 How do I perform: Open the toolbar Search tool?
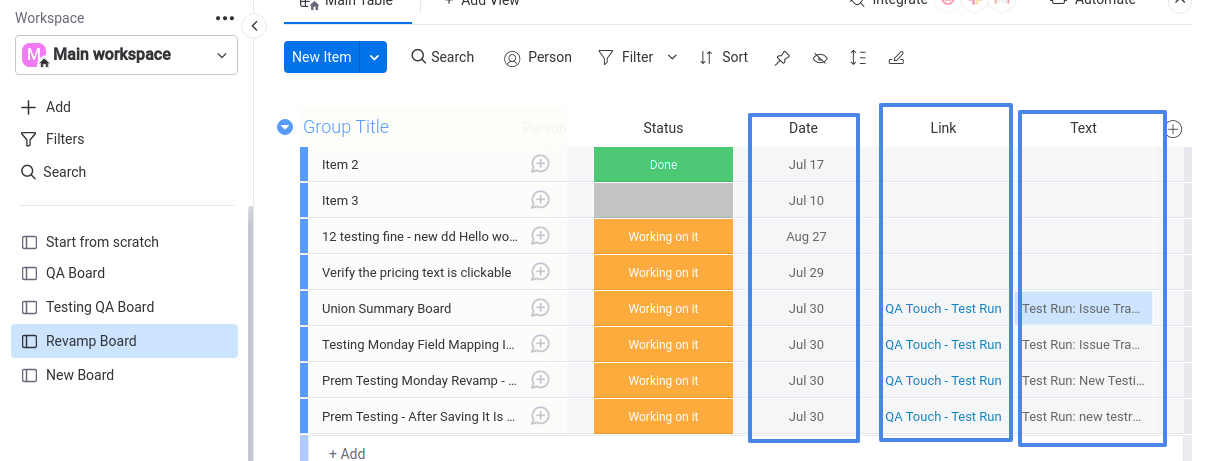click(x=443, y=57)
